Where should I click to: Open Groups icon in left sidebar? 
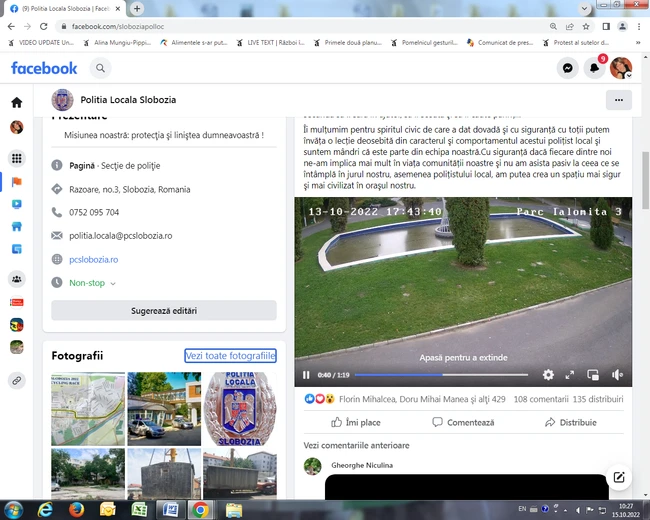click(17, 279)
